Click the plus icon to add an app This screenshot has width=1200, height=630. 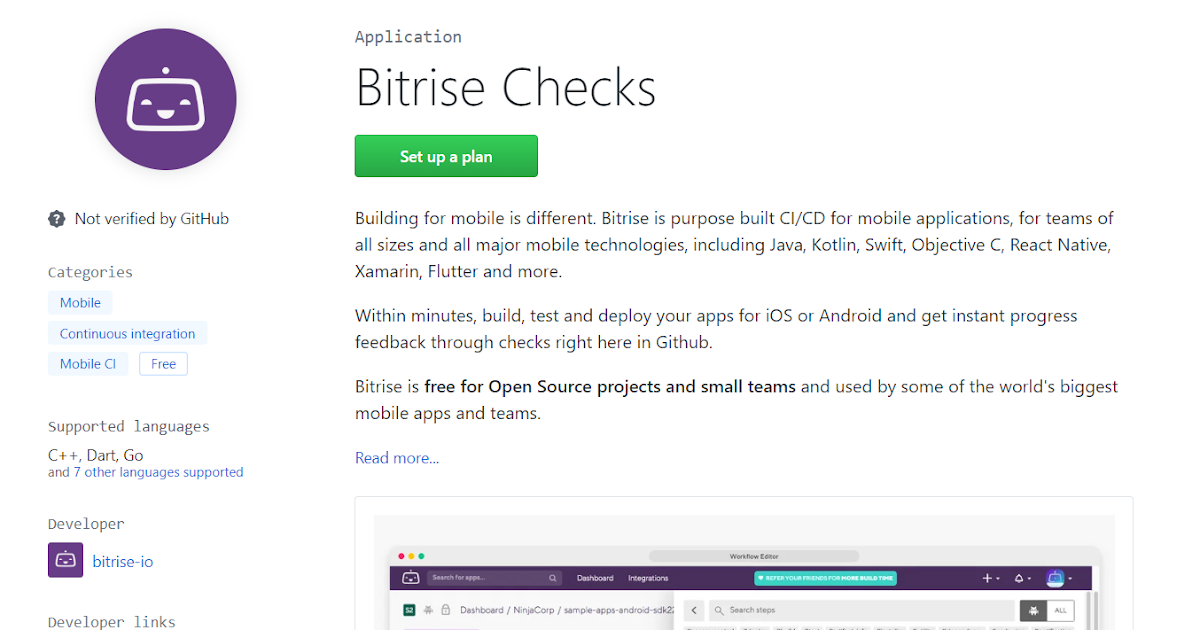985,577
